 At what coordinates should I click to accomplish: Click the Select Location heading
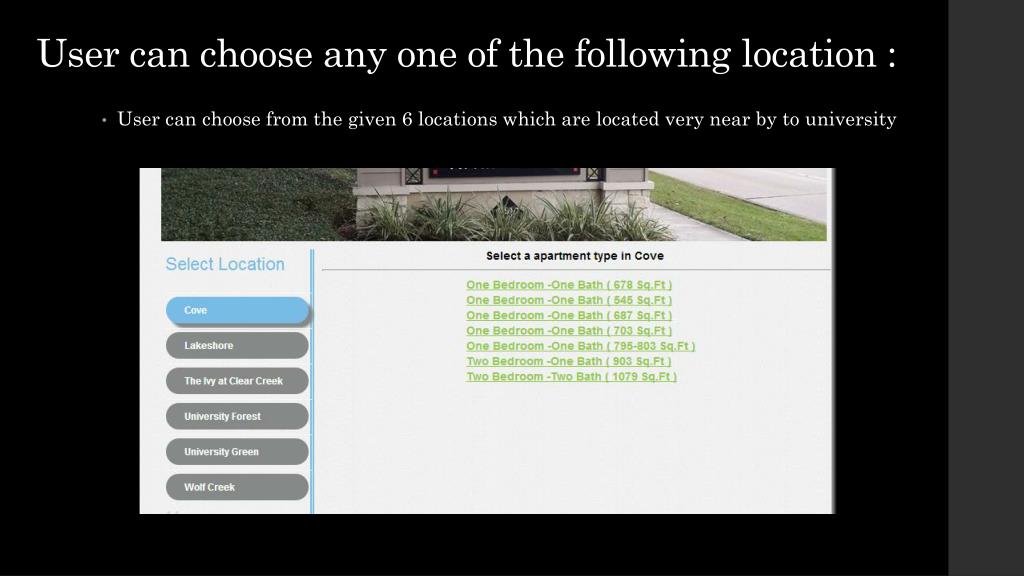(x=225, y=264)
